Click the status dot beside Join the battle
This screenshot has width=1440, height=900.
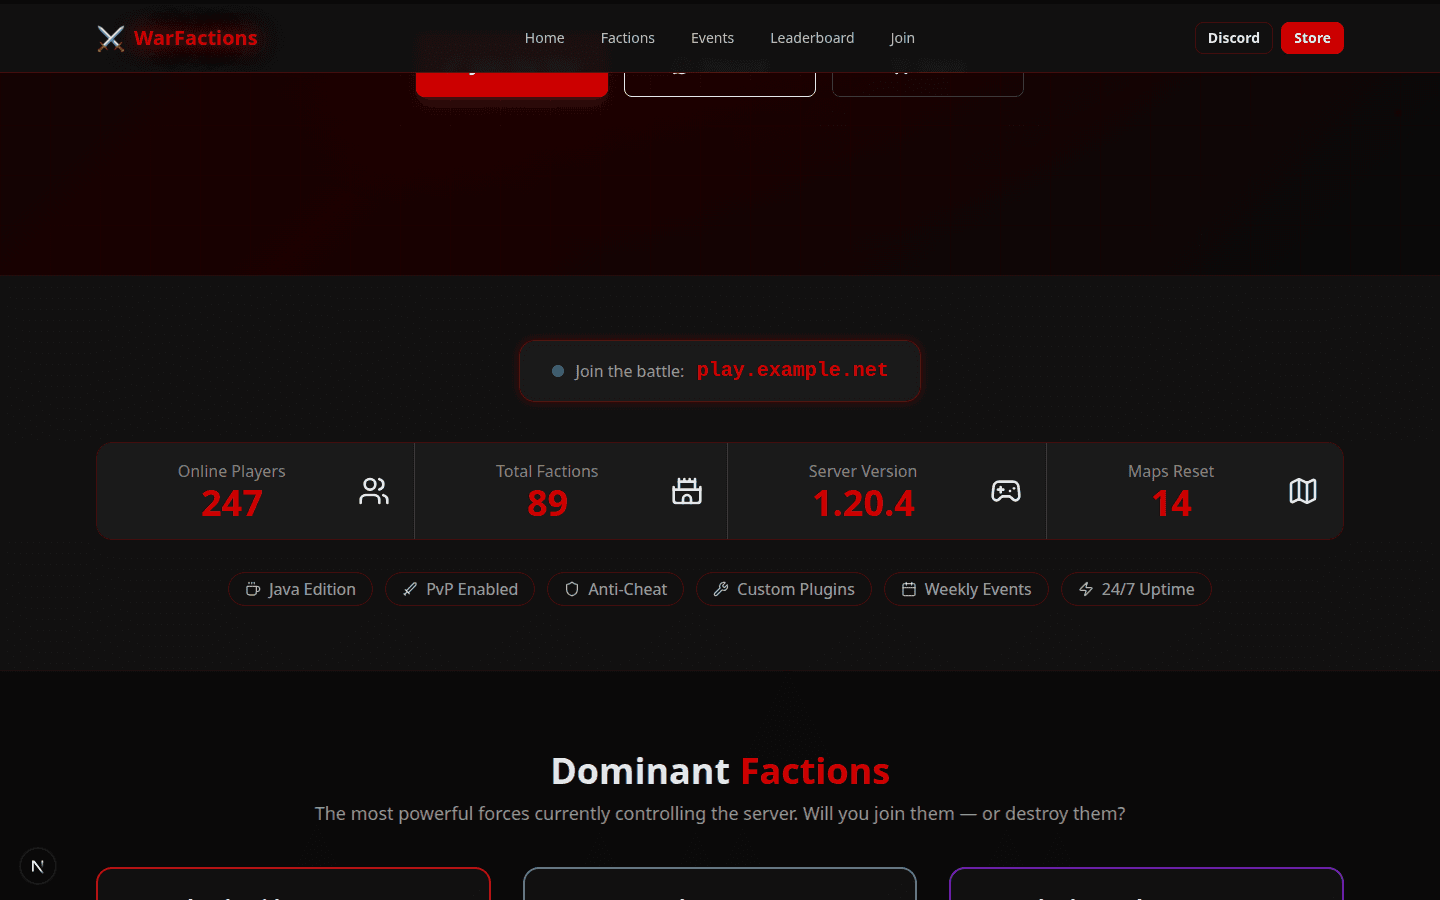click(x=557, y=370)
